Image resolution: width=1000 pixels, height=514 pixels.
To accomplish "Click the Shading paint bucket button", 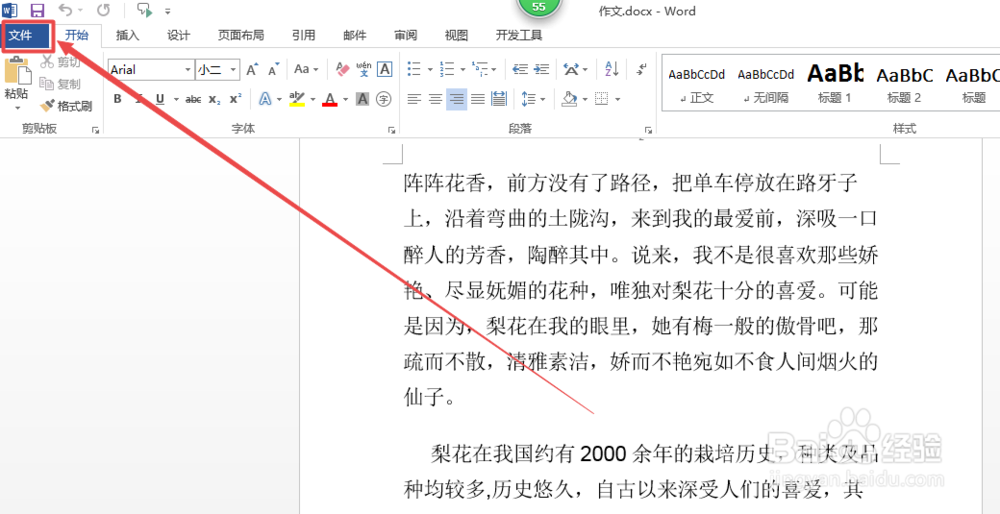I will click(x=570, y=99).
